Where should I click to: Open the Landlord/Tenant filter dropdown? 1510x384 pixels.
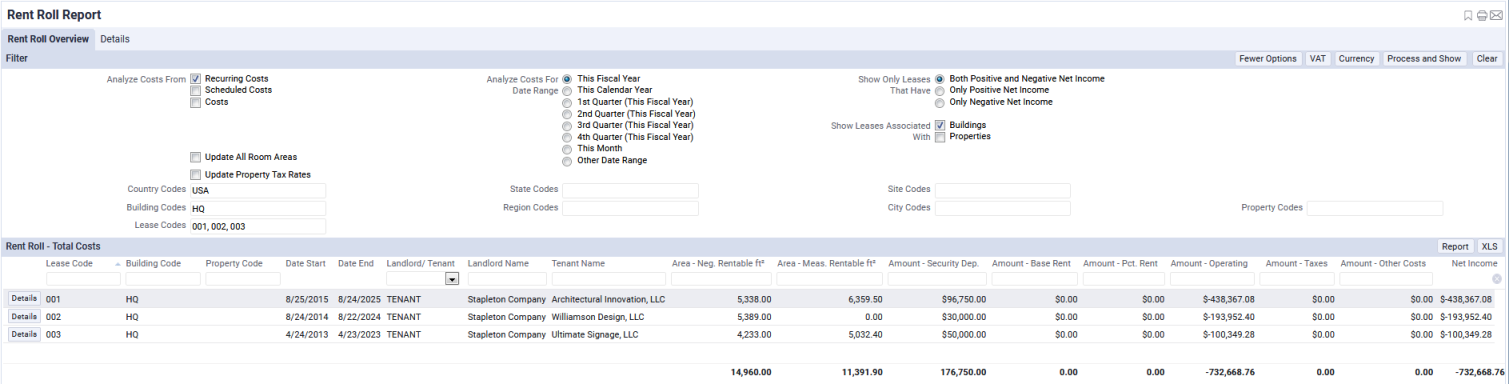coord(452,280)
